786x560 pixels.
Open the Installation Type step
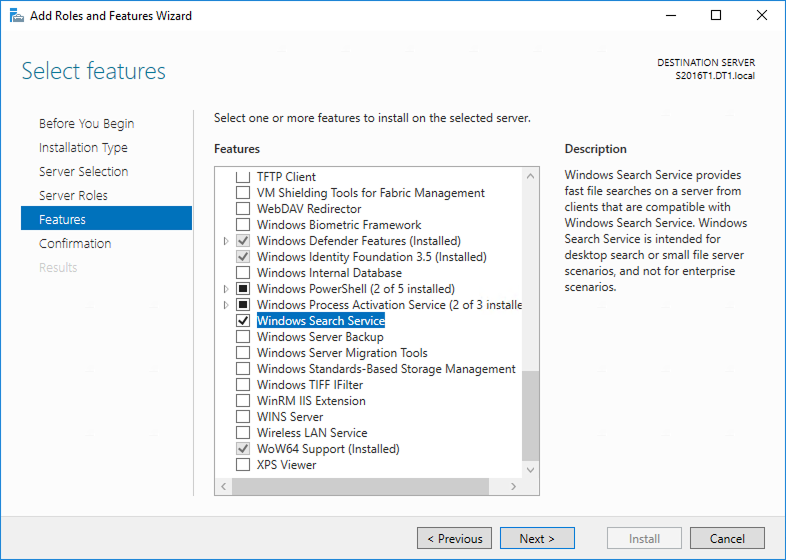(x=83, y=148)
